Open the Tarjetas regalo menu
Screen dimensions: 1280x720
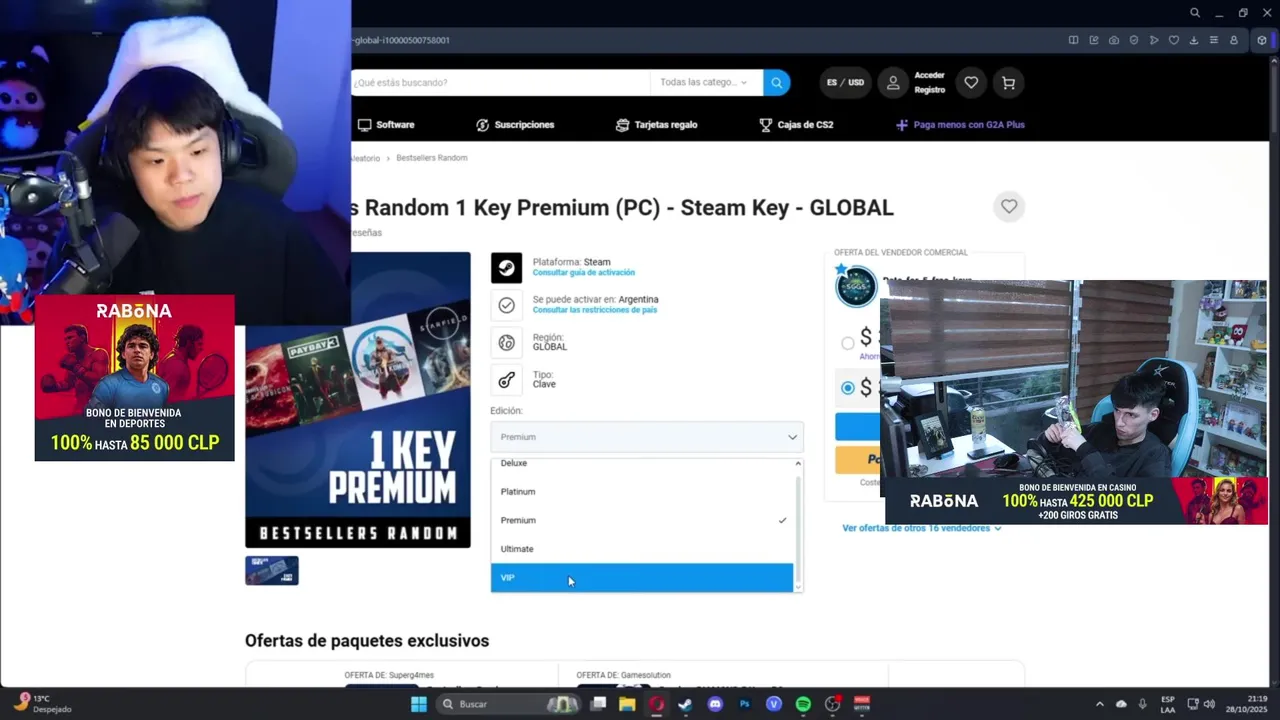tap(656, 125)
